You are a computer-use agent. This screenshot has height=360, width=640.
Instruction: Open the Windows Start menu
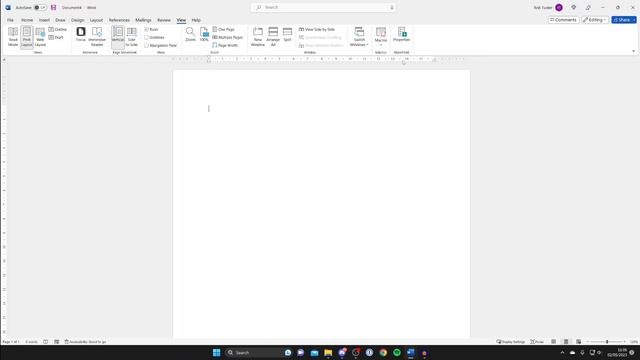[216, 353]
